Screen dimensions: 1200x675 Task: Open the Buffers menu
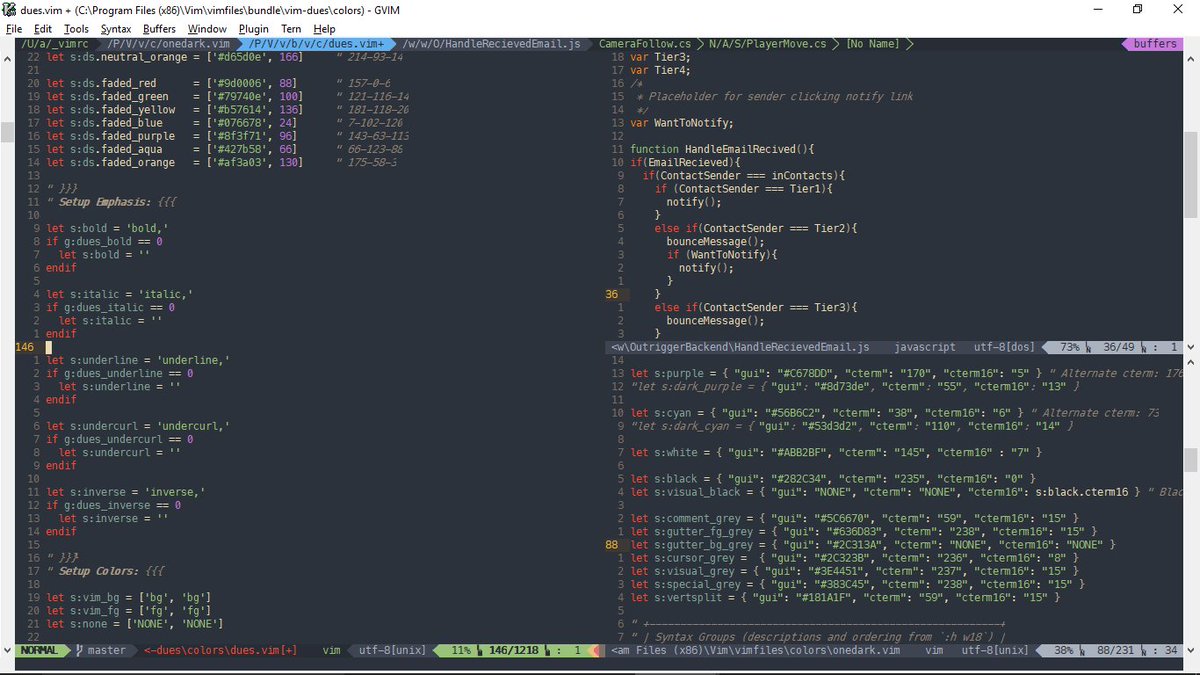[x=159, y=29]
